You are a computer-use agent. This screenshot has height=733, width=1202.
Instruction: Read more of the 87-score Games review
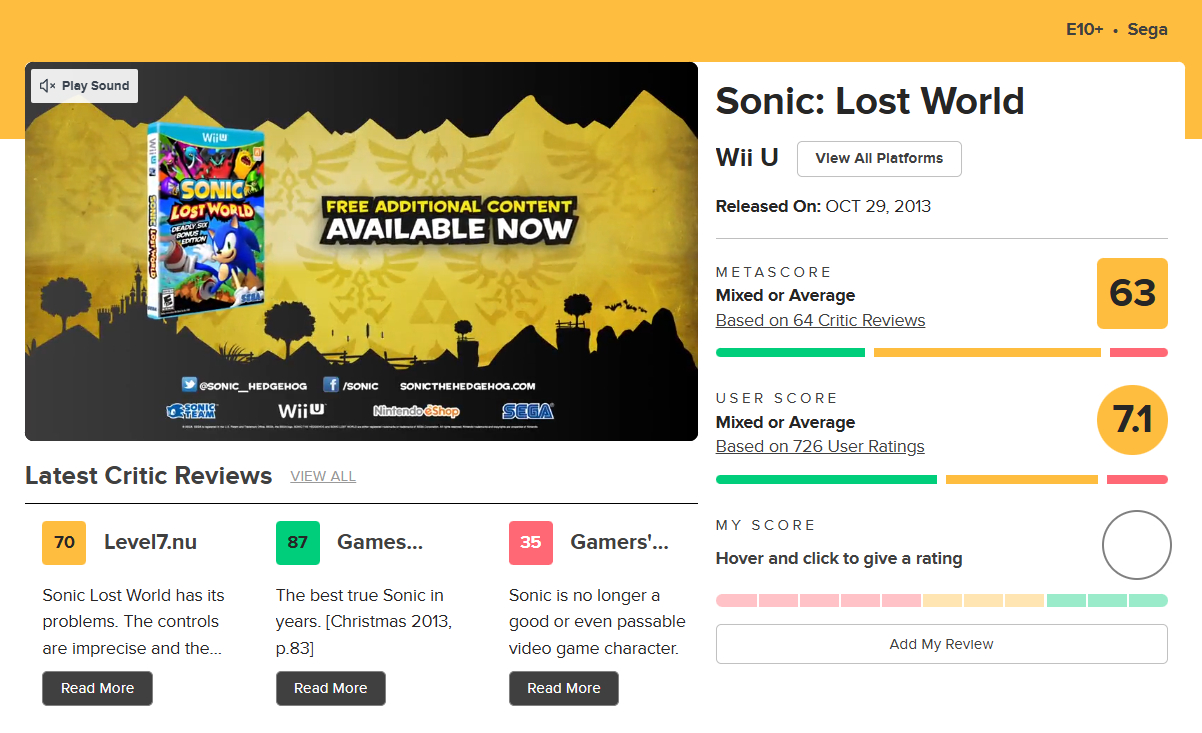pyautogui.click(x=330, y=688)
